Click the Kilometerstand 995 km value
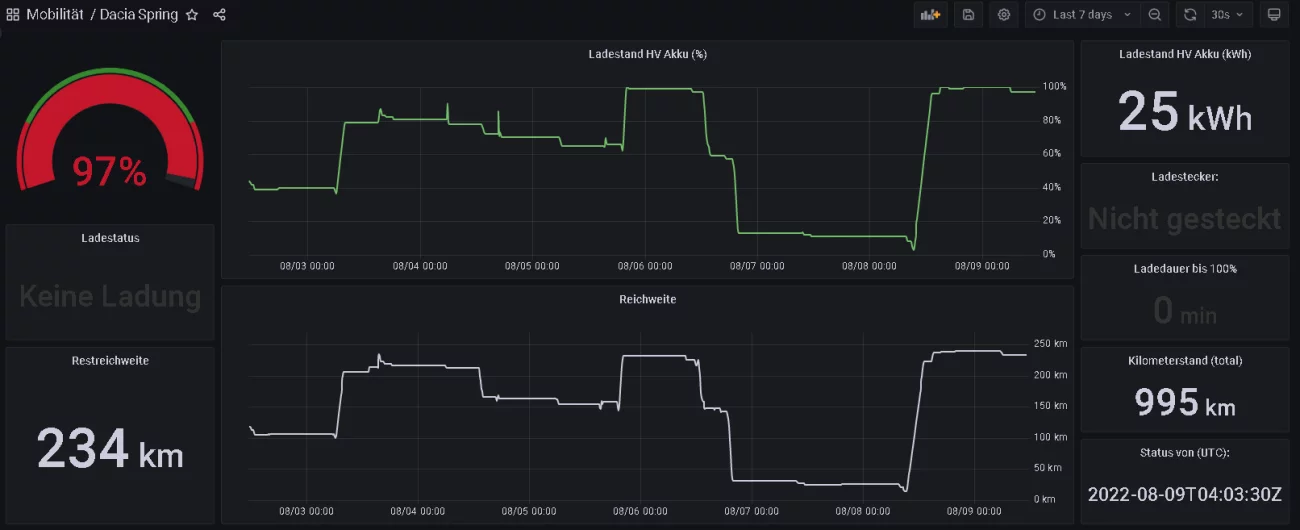The height and width of the screenshot is (530, 1300). coord(1185,403)
